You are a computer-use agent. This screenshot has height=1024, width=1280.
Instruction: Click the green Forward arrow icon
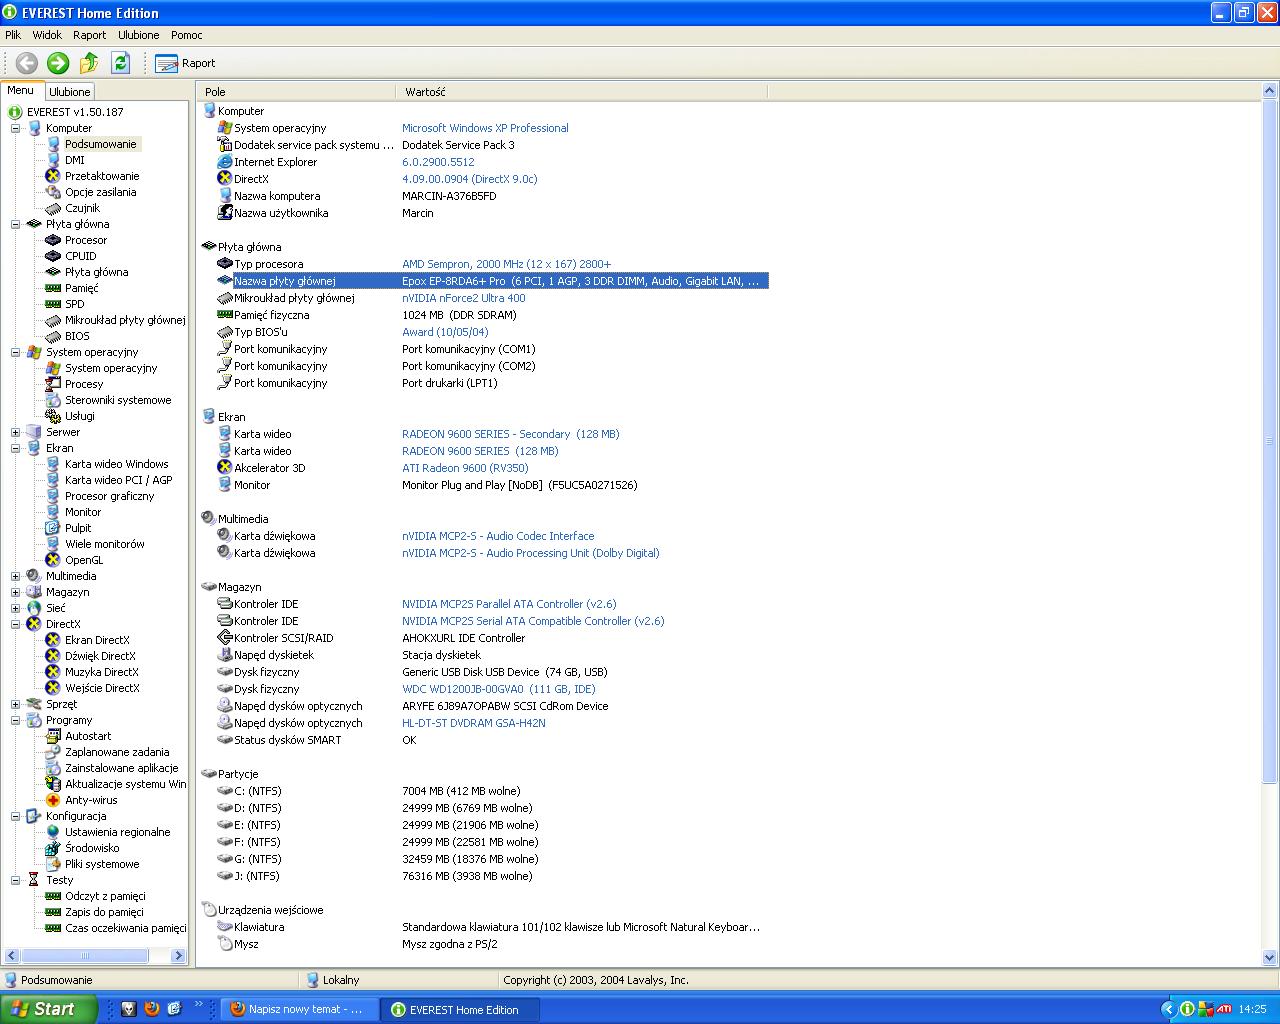click(x=58, y=63)
